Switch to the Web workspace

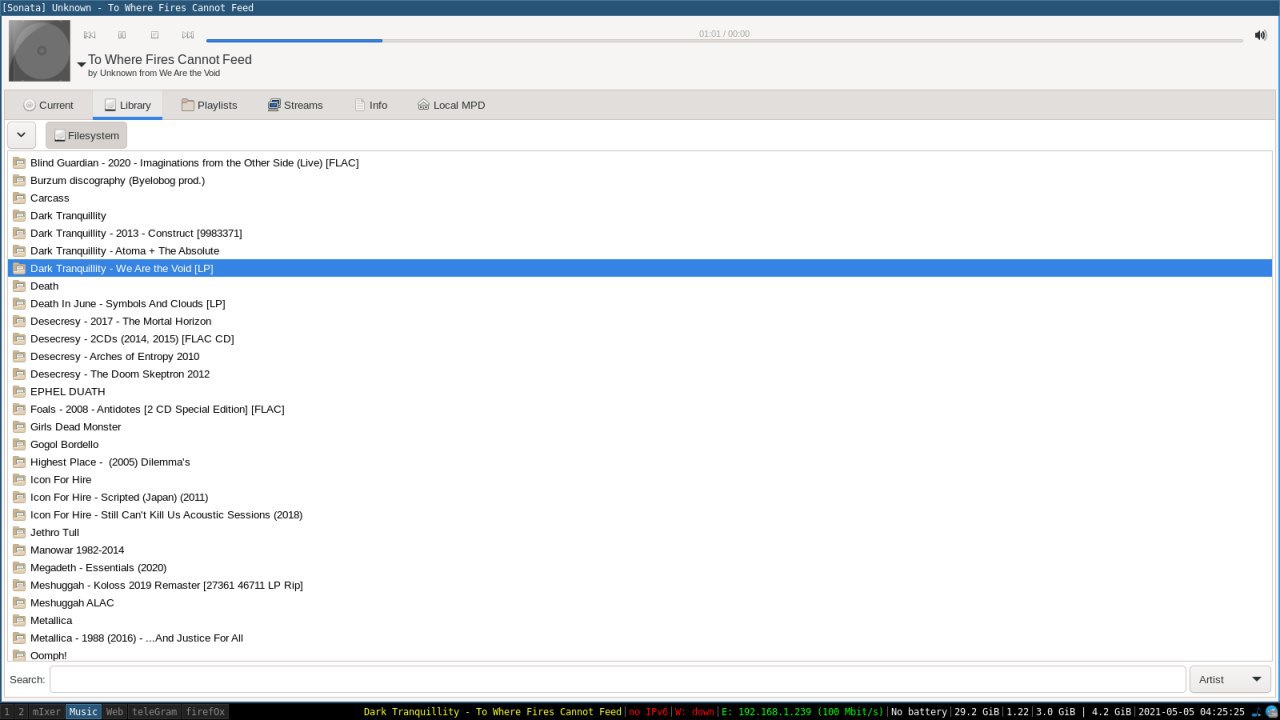[x=114, y=712]
